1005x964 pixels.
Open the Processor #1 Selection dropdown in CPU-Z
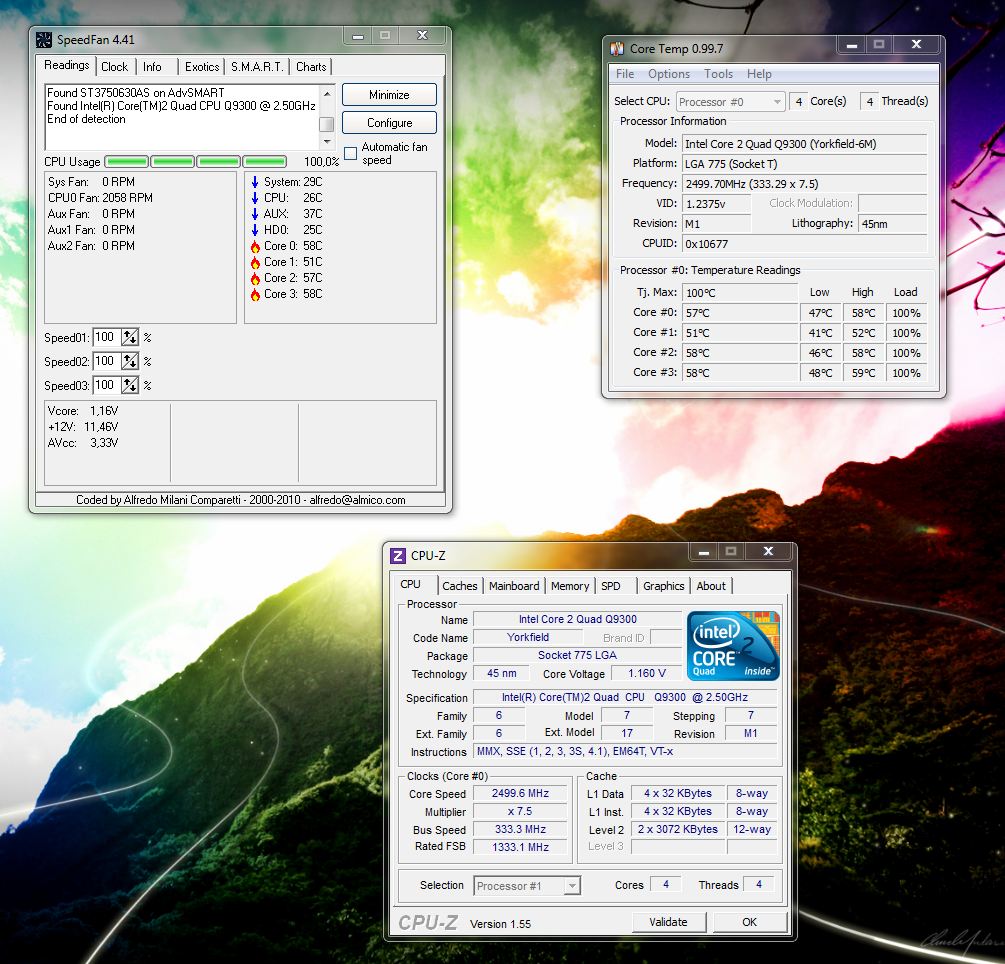click(x=527, y=886)
